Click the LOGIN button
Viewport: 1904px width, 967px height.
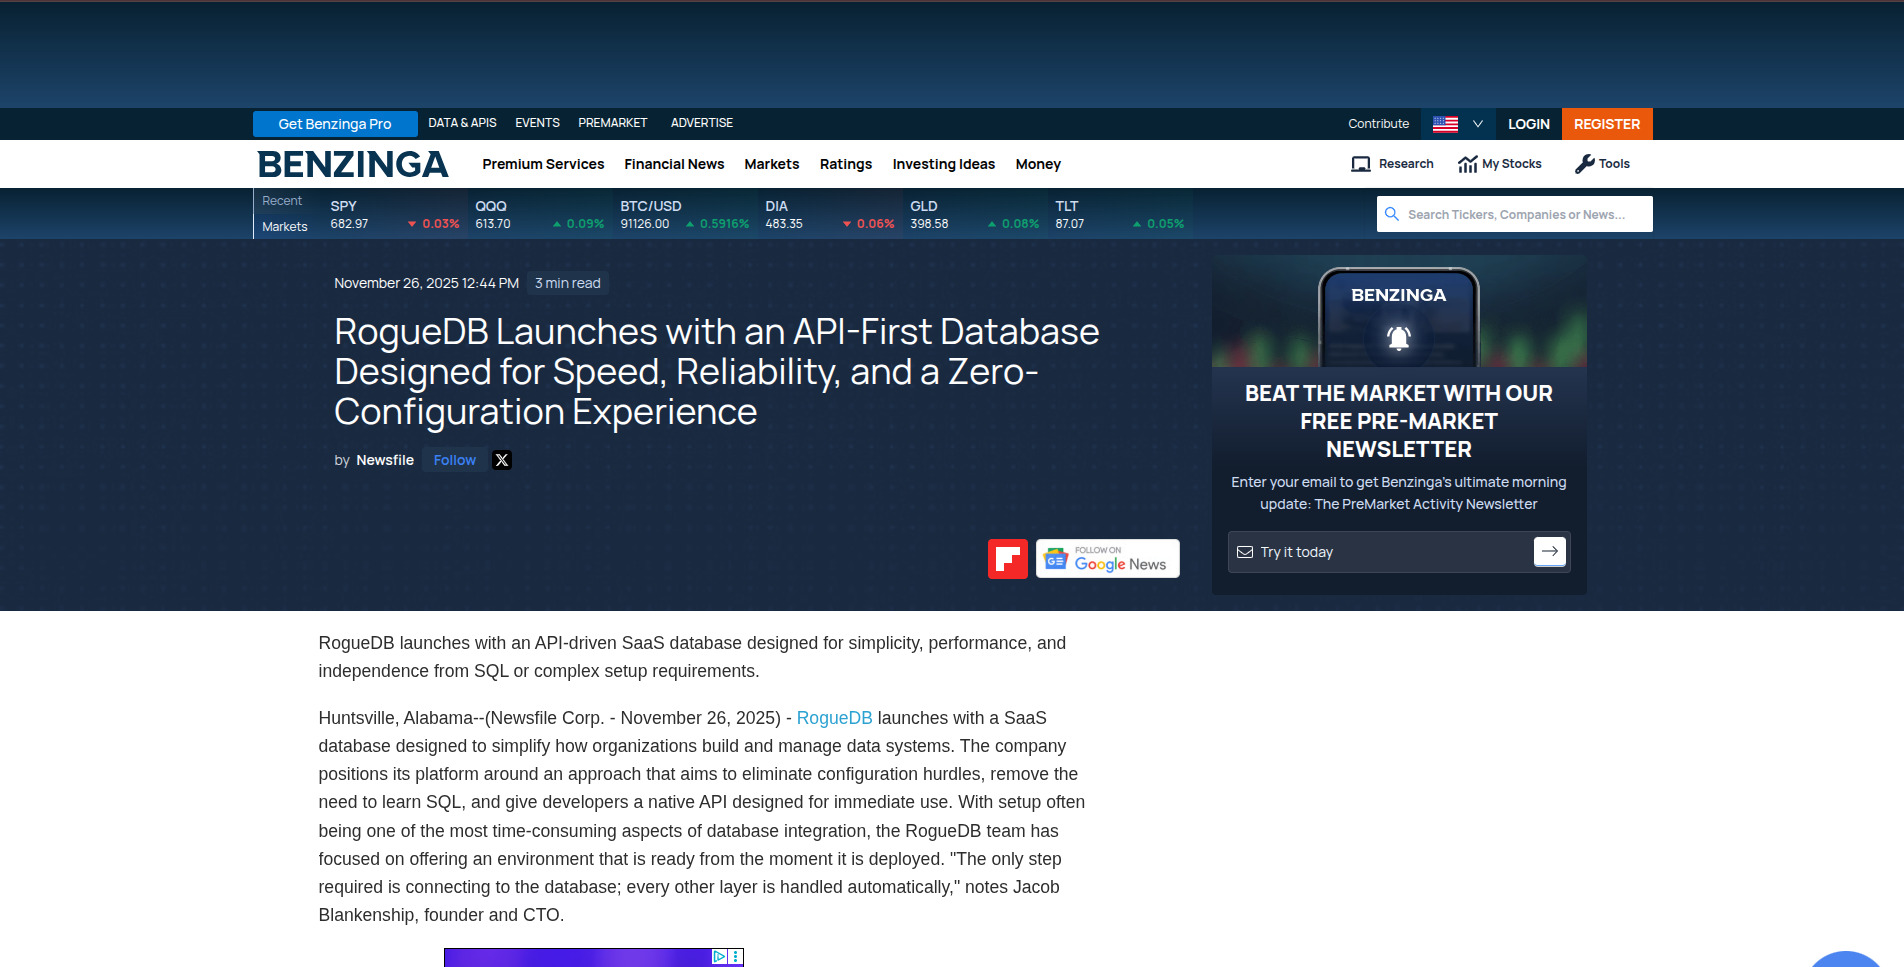(1528, 123)
